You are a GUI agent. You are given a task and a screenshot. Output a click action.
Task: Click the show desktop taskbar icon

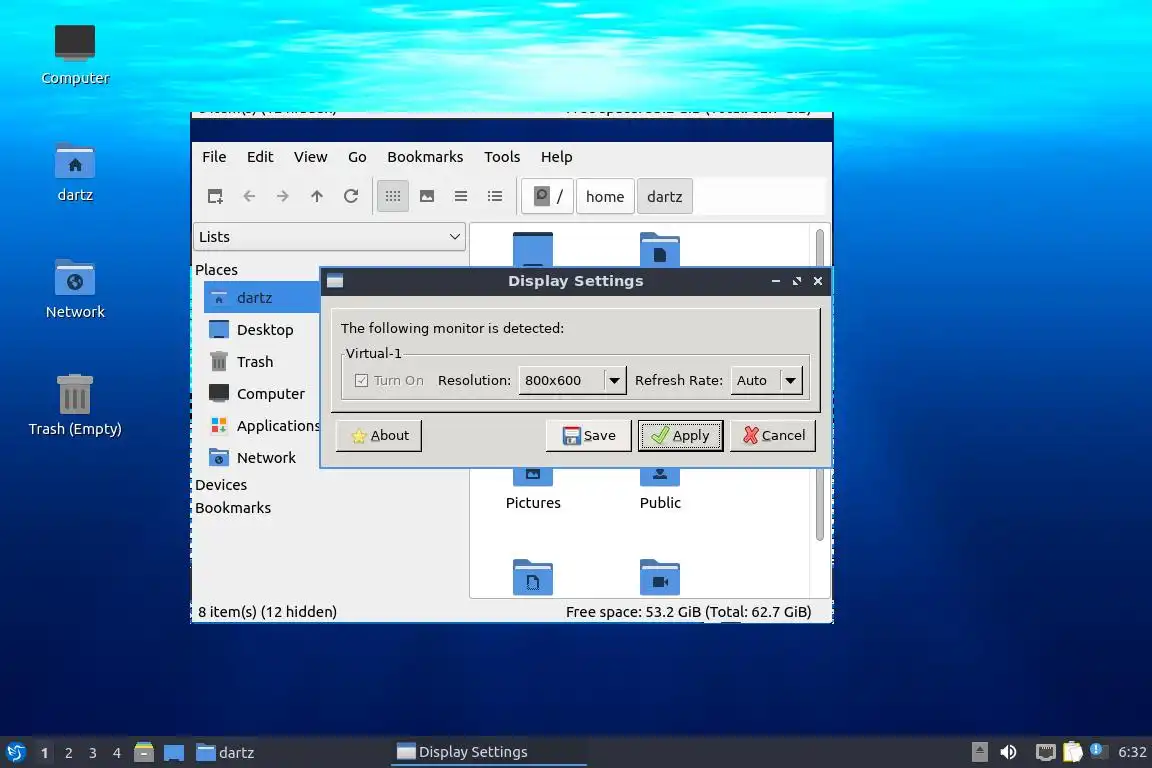(174, 753)
